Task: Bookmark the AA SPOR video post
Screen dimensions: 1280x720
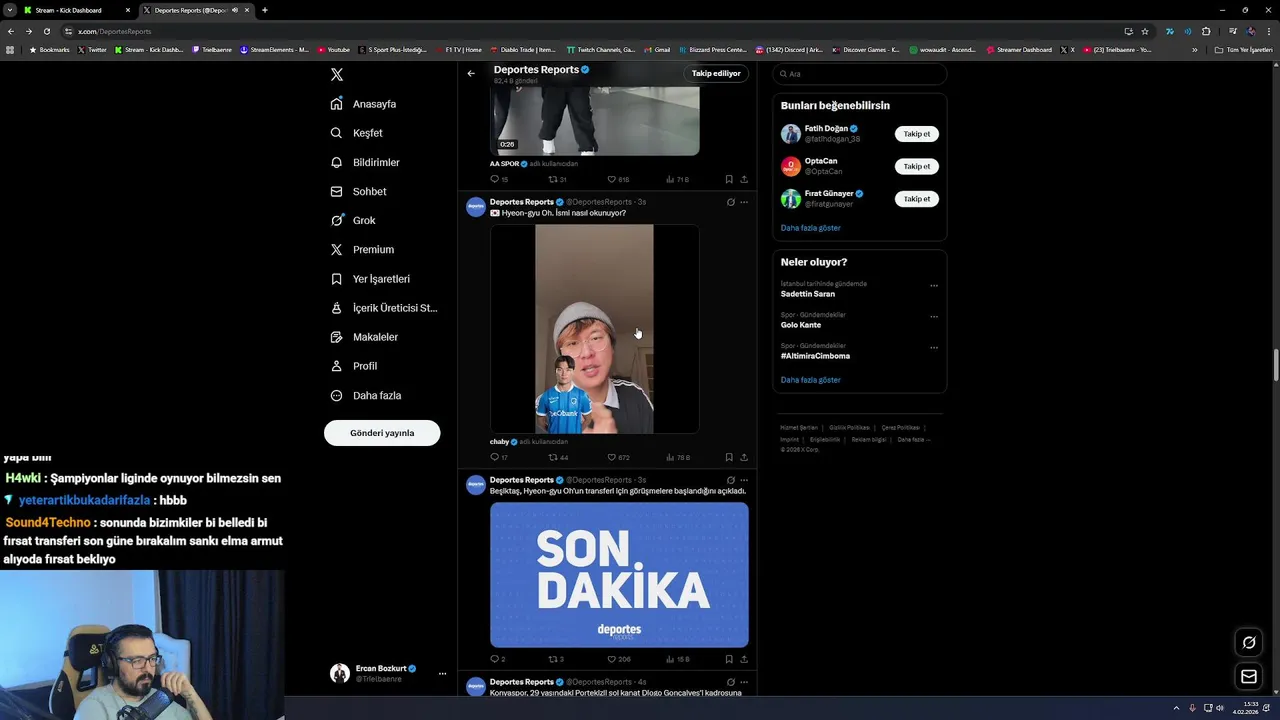Action: [x=729, y=179]
